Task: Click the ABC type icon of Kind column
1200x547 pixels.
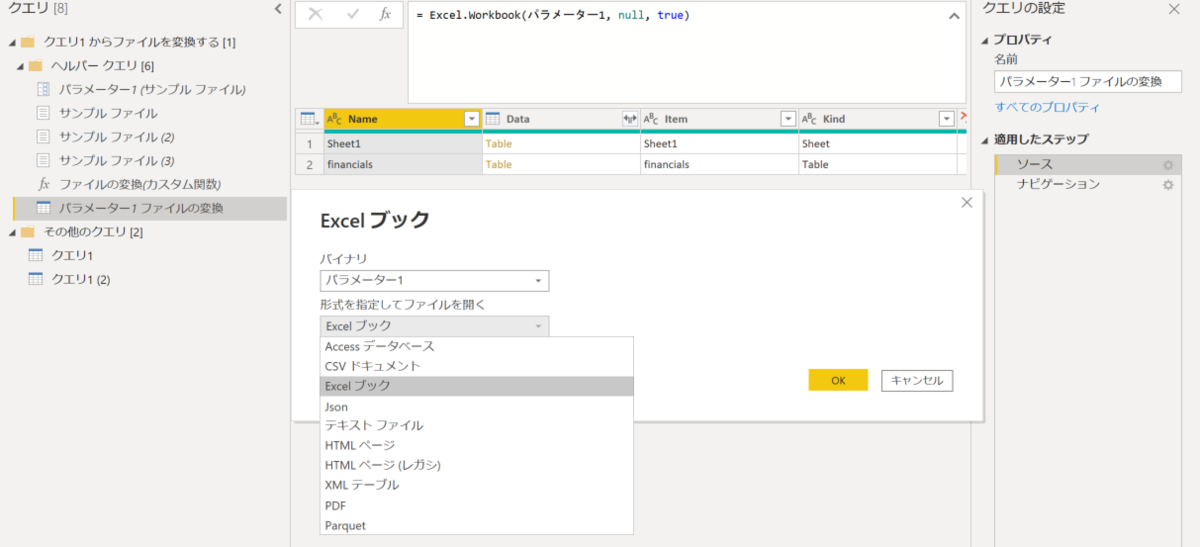Action: pos(810,119)
